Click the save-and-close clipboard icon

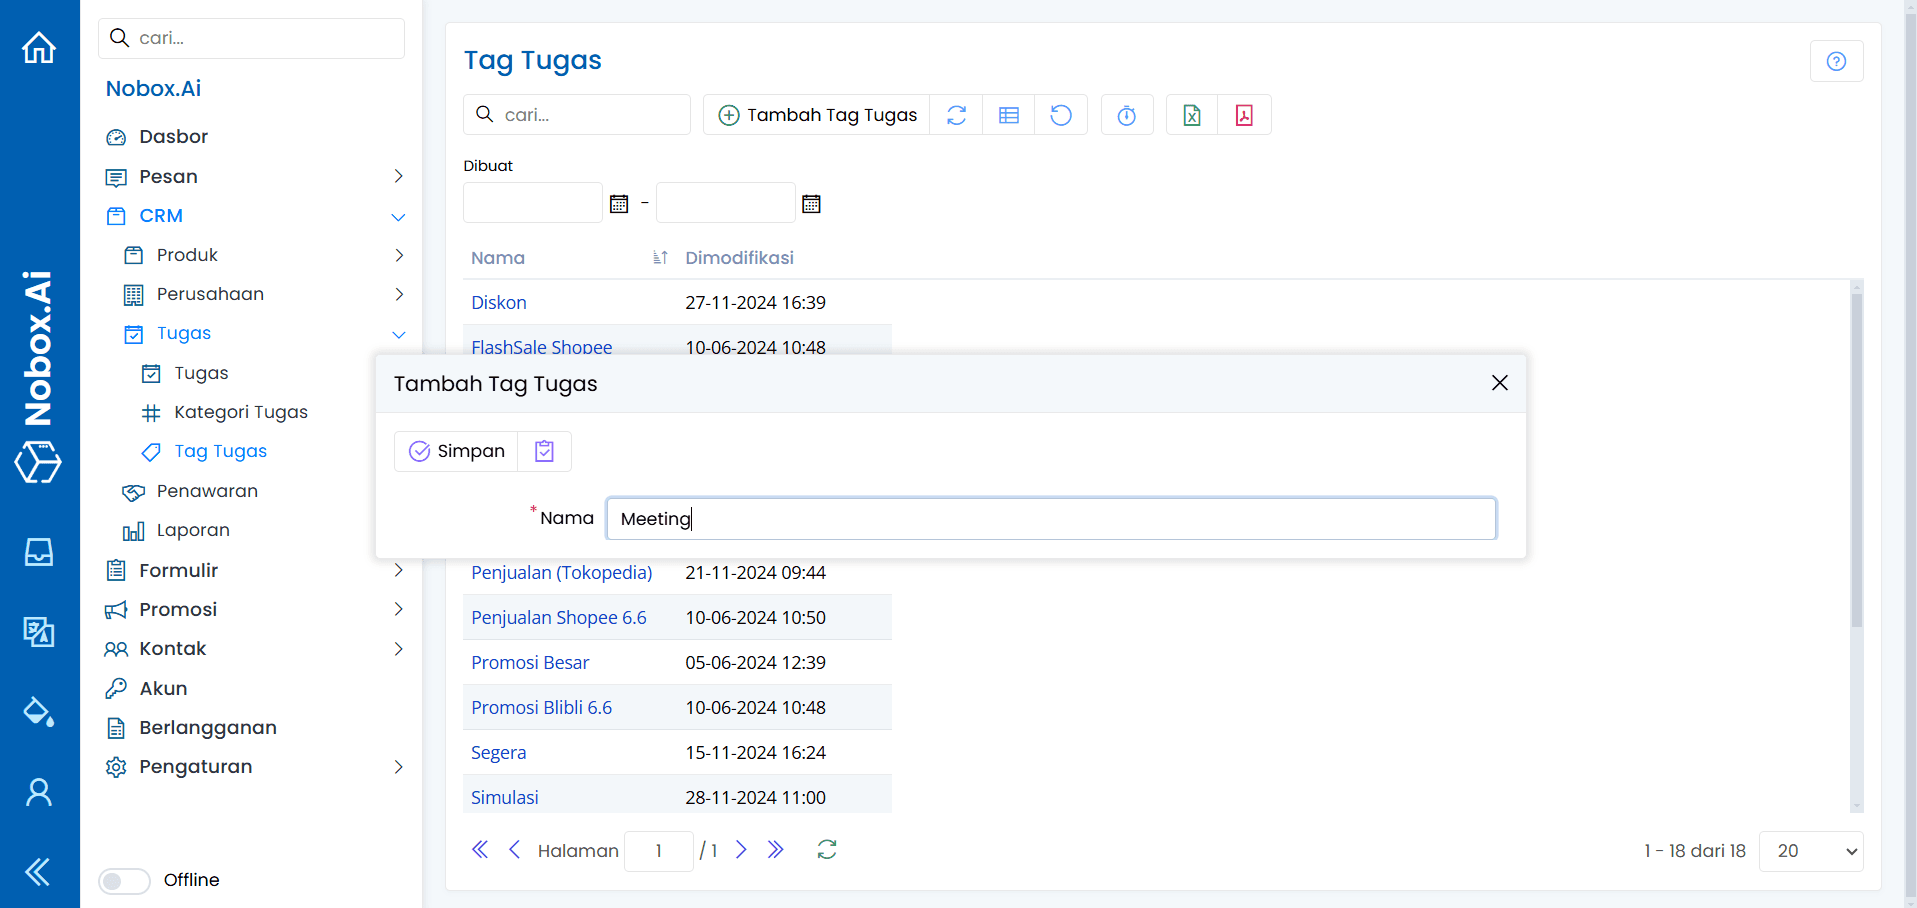pos(544,452)
